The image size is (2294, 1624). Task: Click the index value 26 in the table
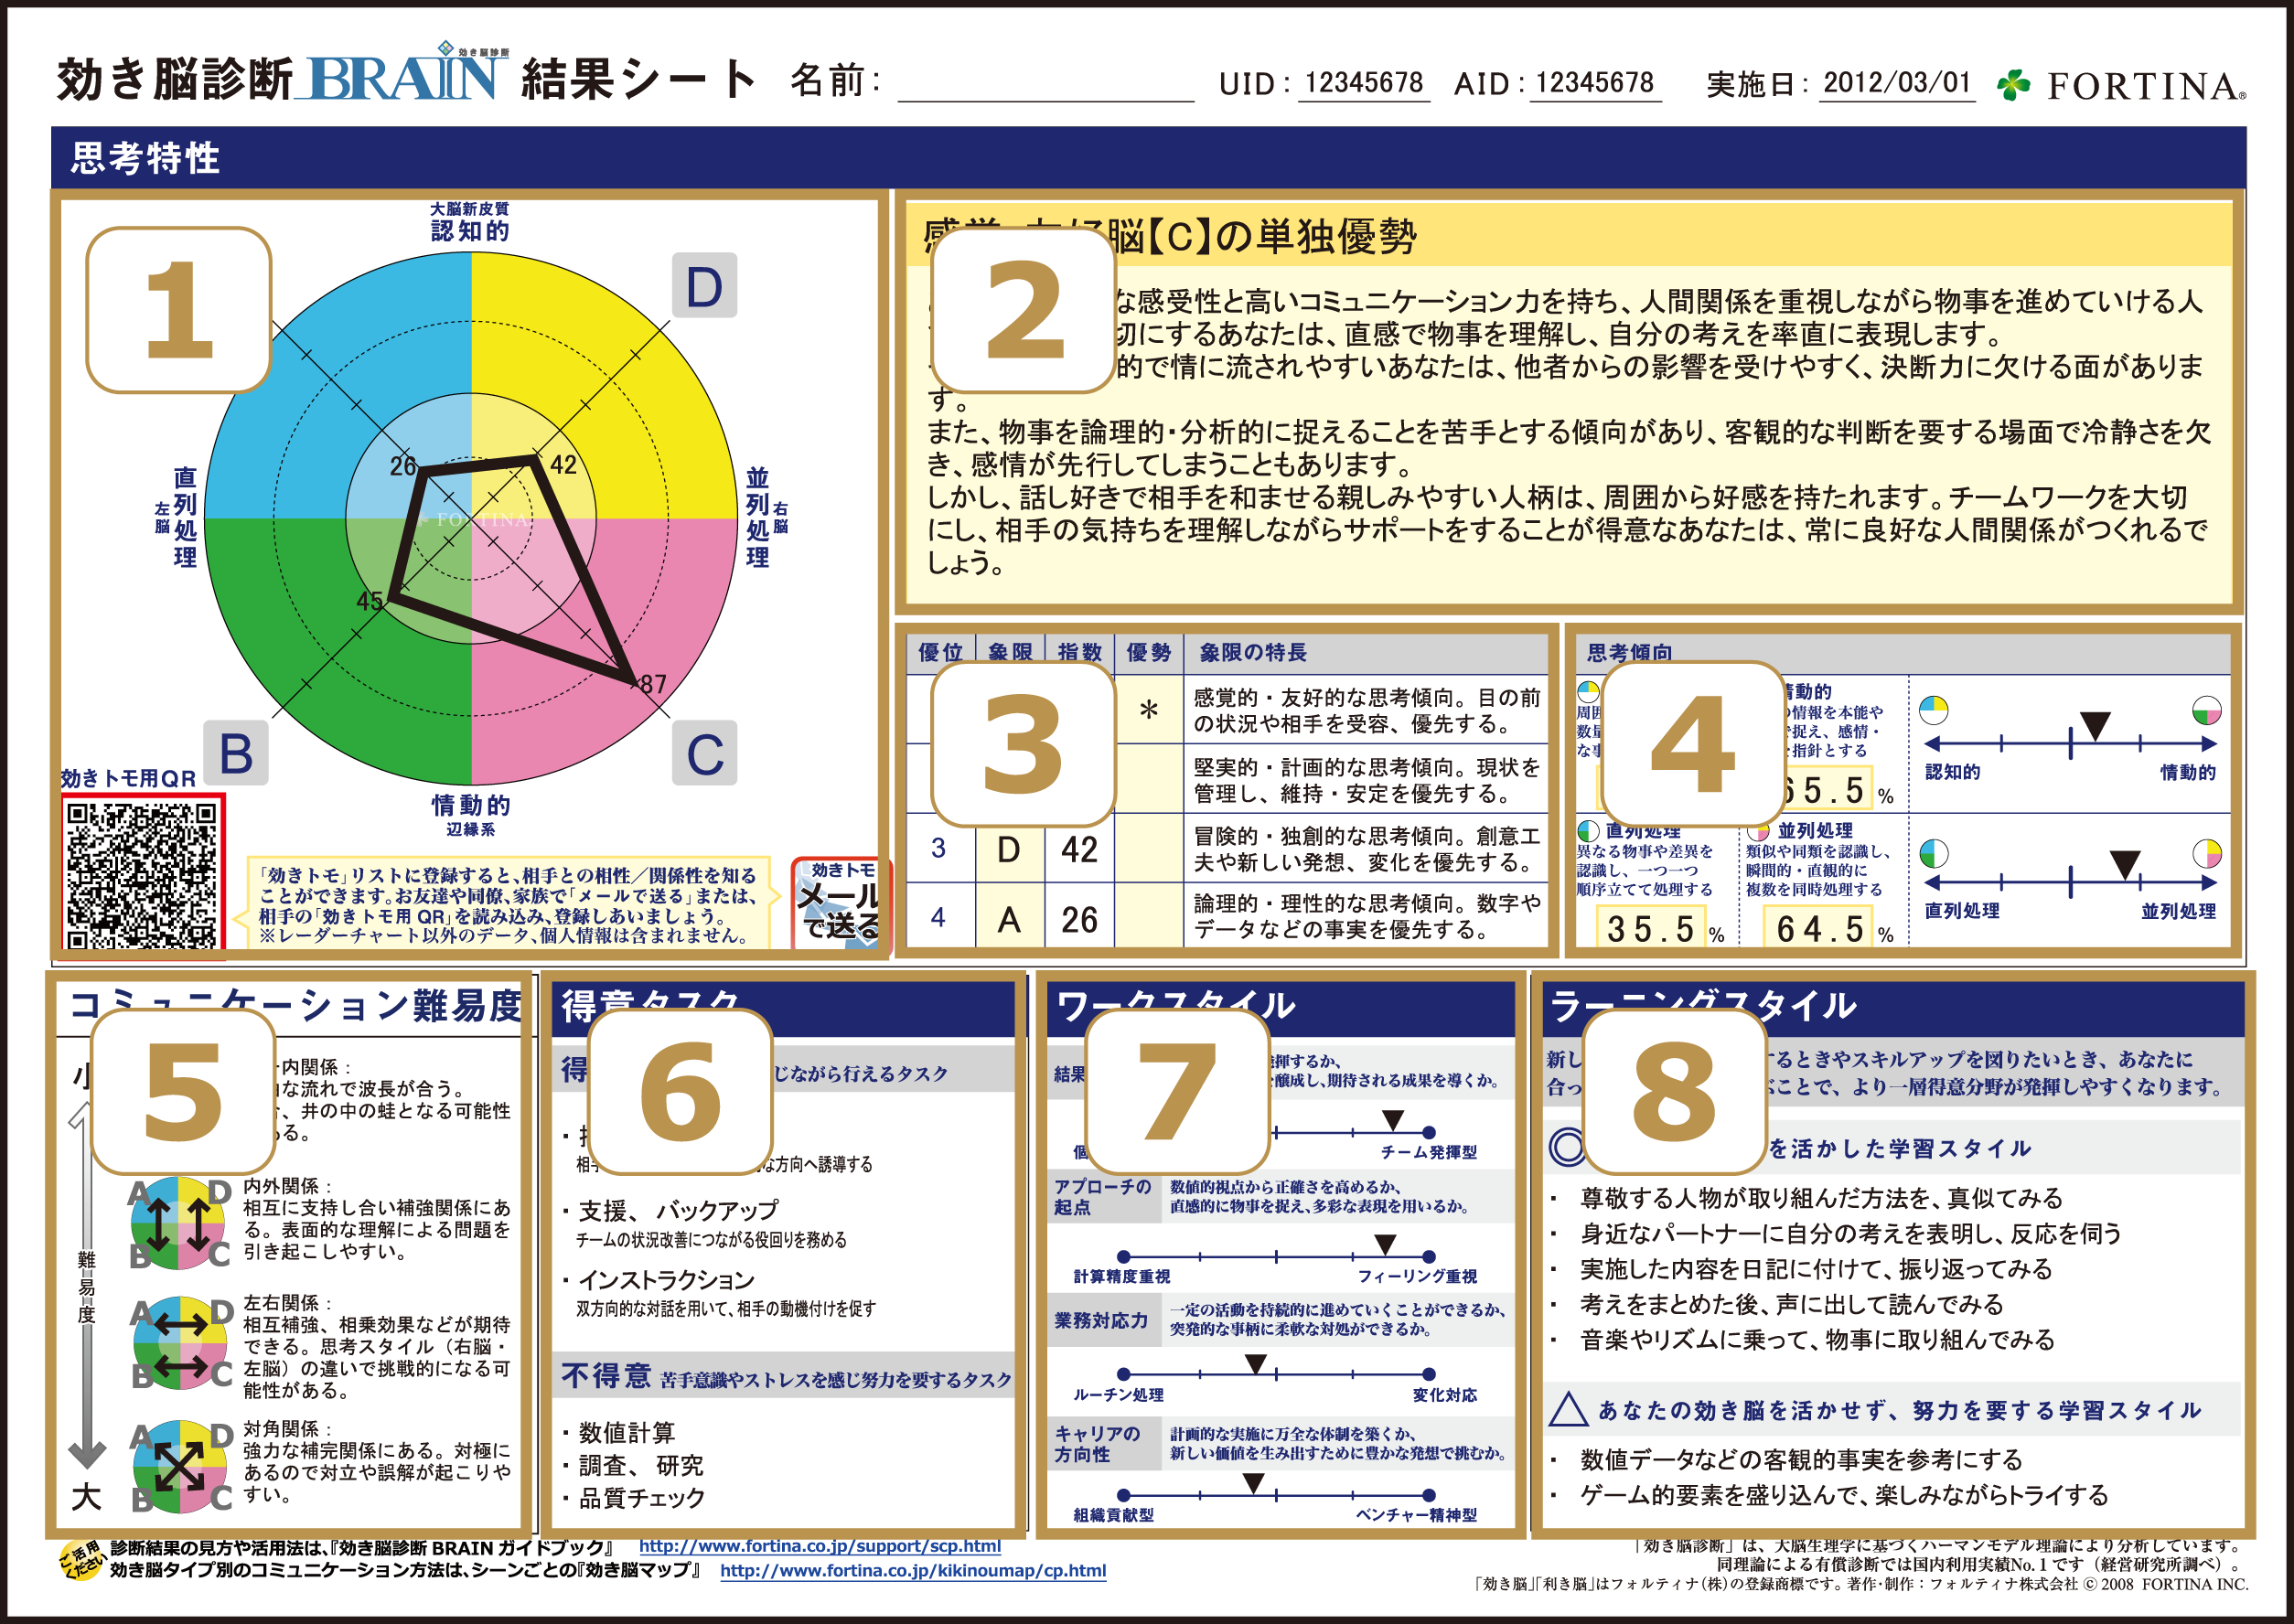tap(1079, 919)
